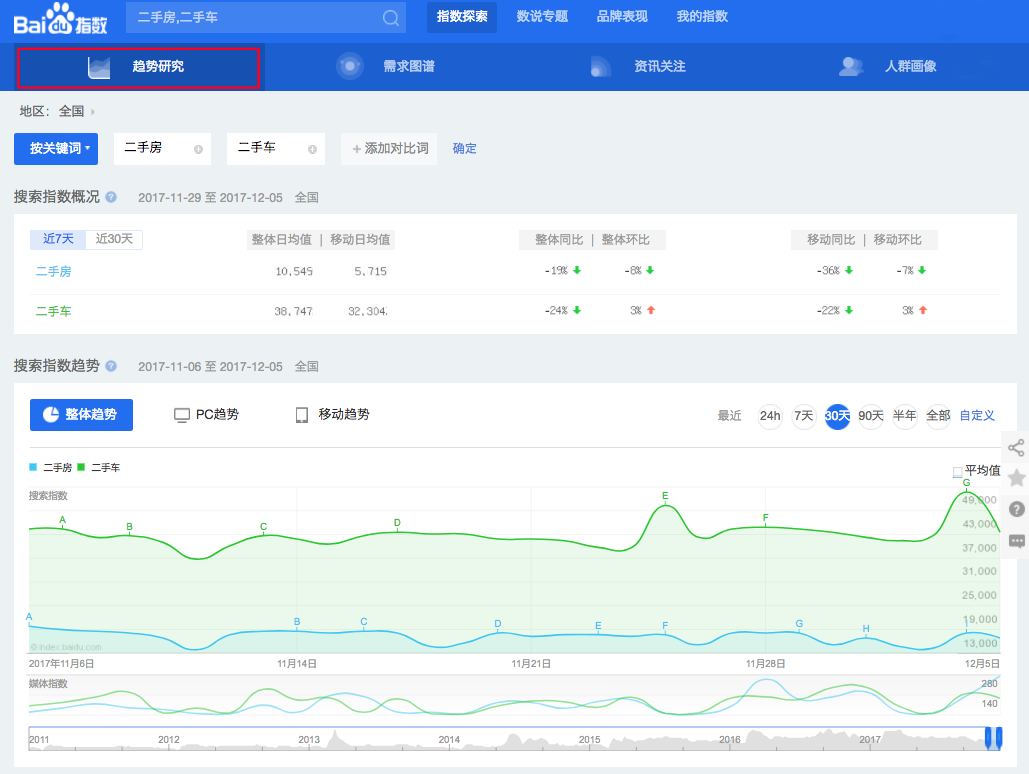Viewport: 1029px width, 774px height.
Task: Click the Baidu Index logo
Action: pyautogui.click(x=61, y=18)
